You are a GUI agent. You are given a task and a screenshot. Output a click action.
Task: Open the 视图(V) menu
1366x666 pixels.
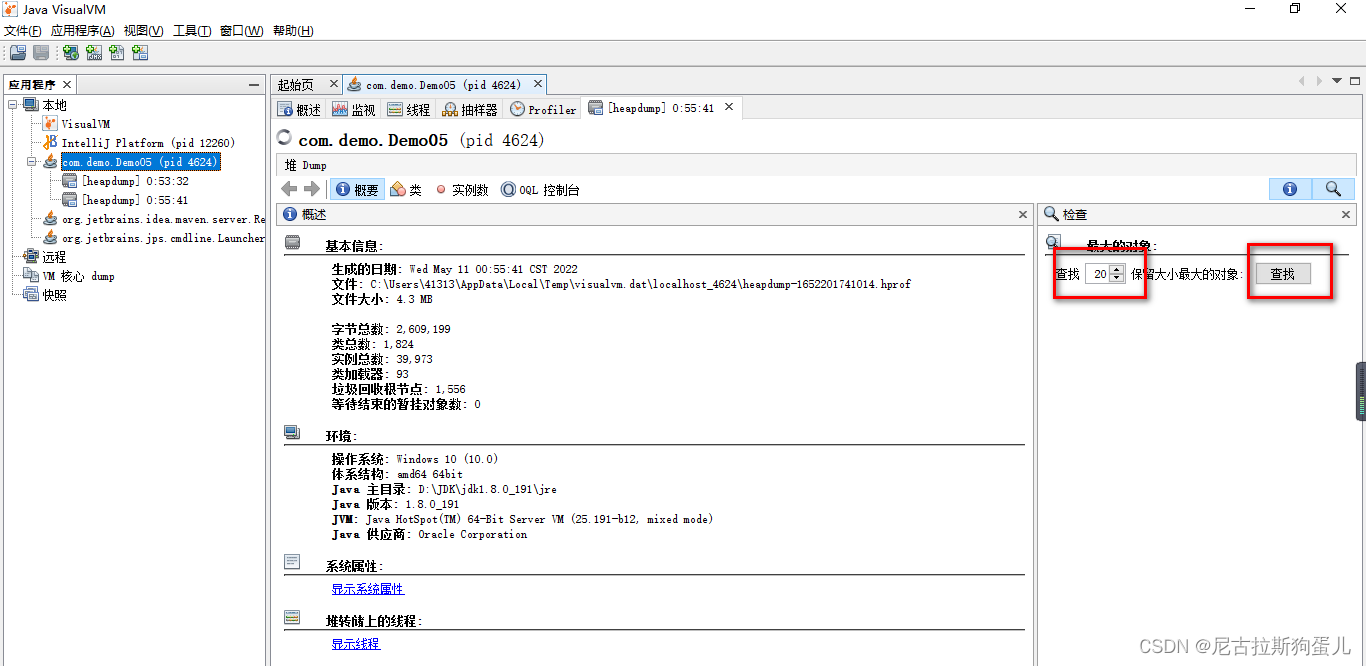(x=144, y=31)
